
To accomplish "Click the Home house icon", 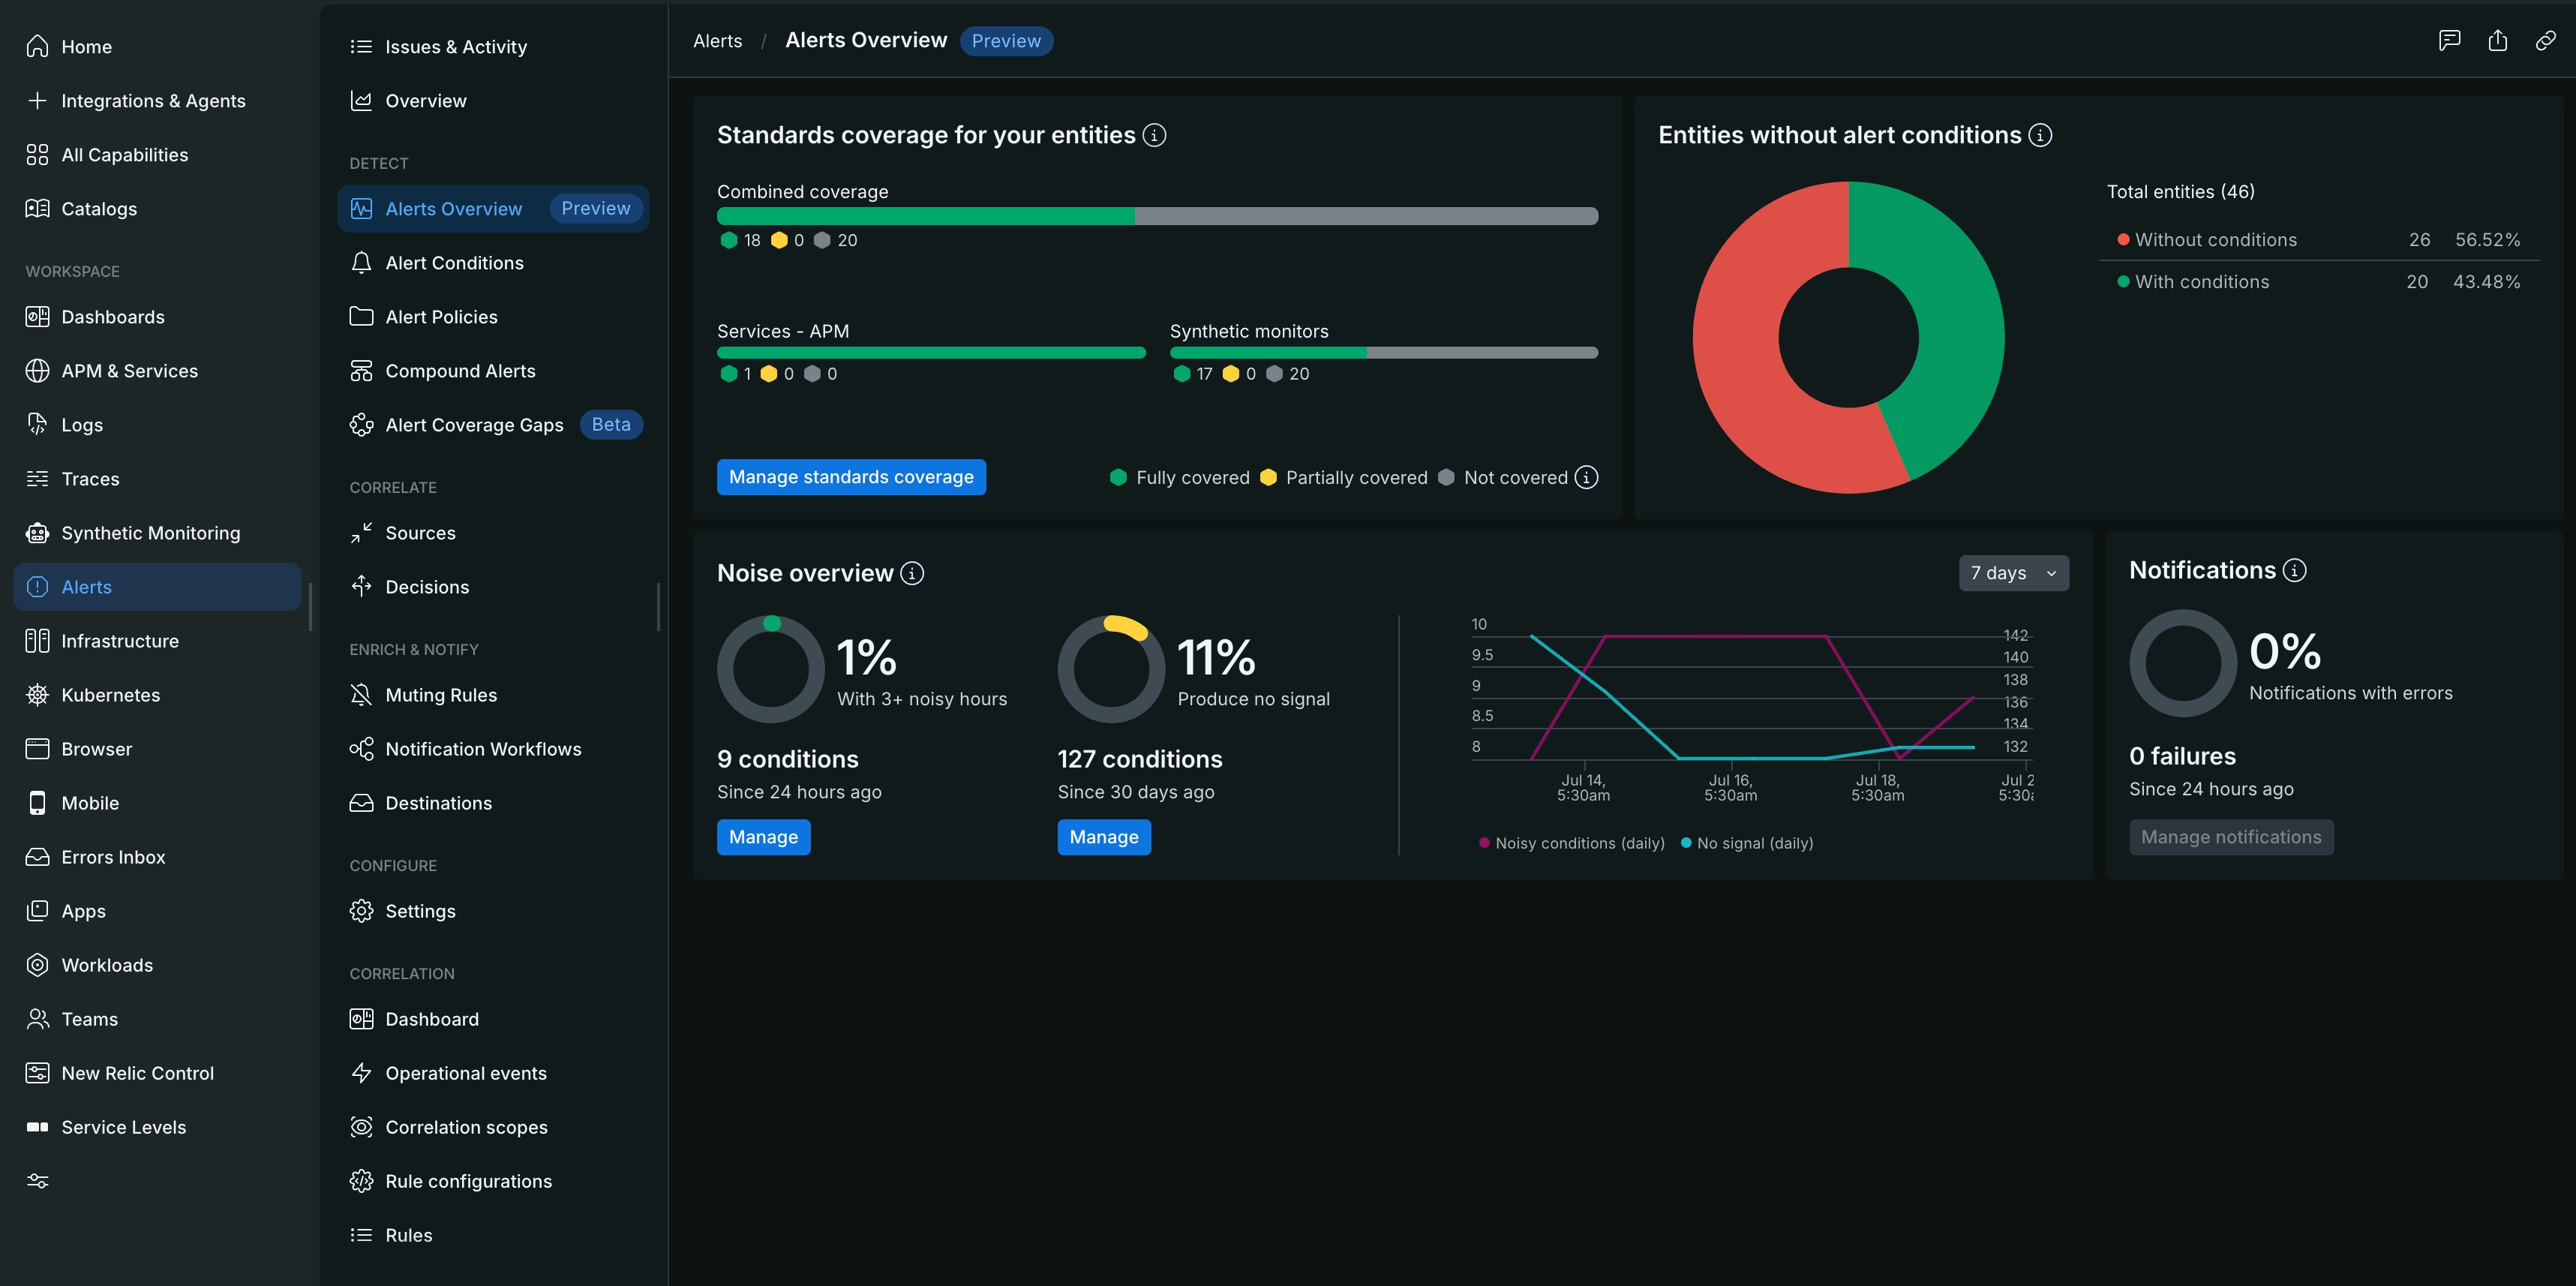I will tap(37, 46).
